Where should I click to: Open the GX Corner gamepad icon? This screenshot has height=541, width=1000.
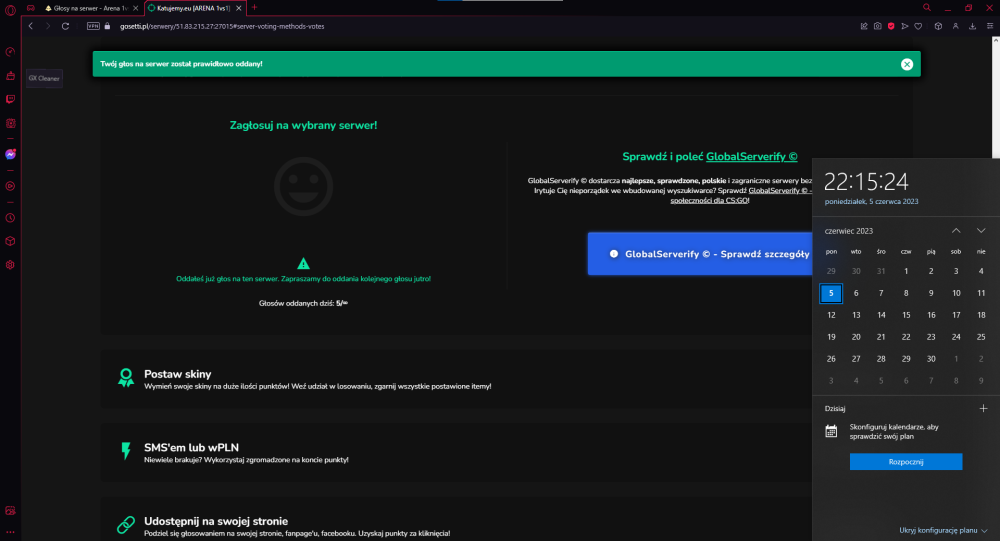(31, 8)
